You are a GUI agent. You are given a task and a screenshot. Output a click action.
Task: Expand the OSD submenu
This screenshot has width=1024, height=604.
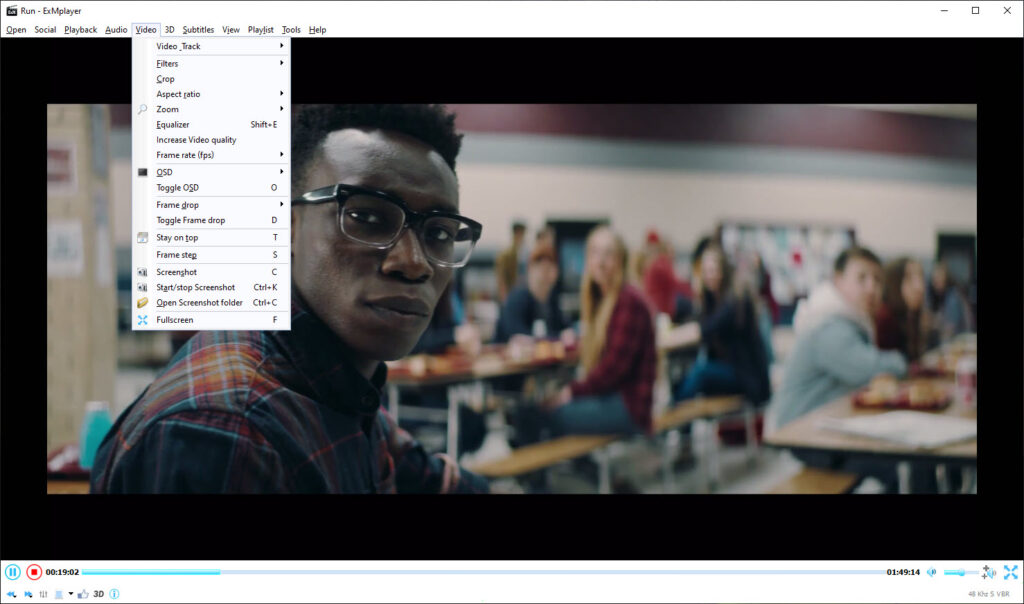pyautogui.click(x=212, y=172)
